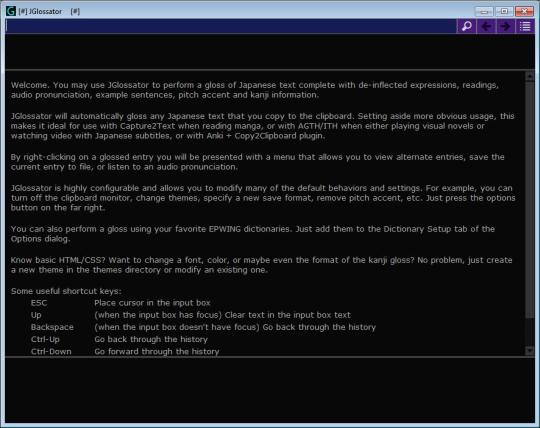This screenshot has height=428, width=540.
Task: Click the 'Ctrl-Down' shortcut key label
Action: pyautogui.click(x=51, y=352)
